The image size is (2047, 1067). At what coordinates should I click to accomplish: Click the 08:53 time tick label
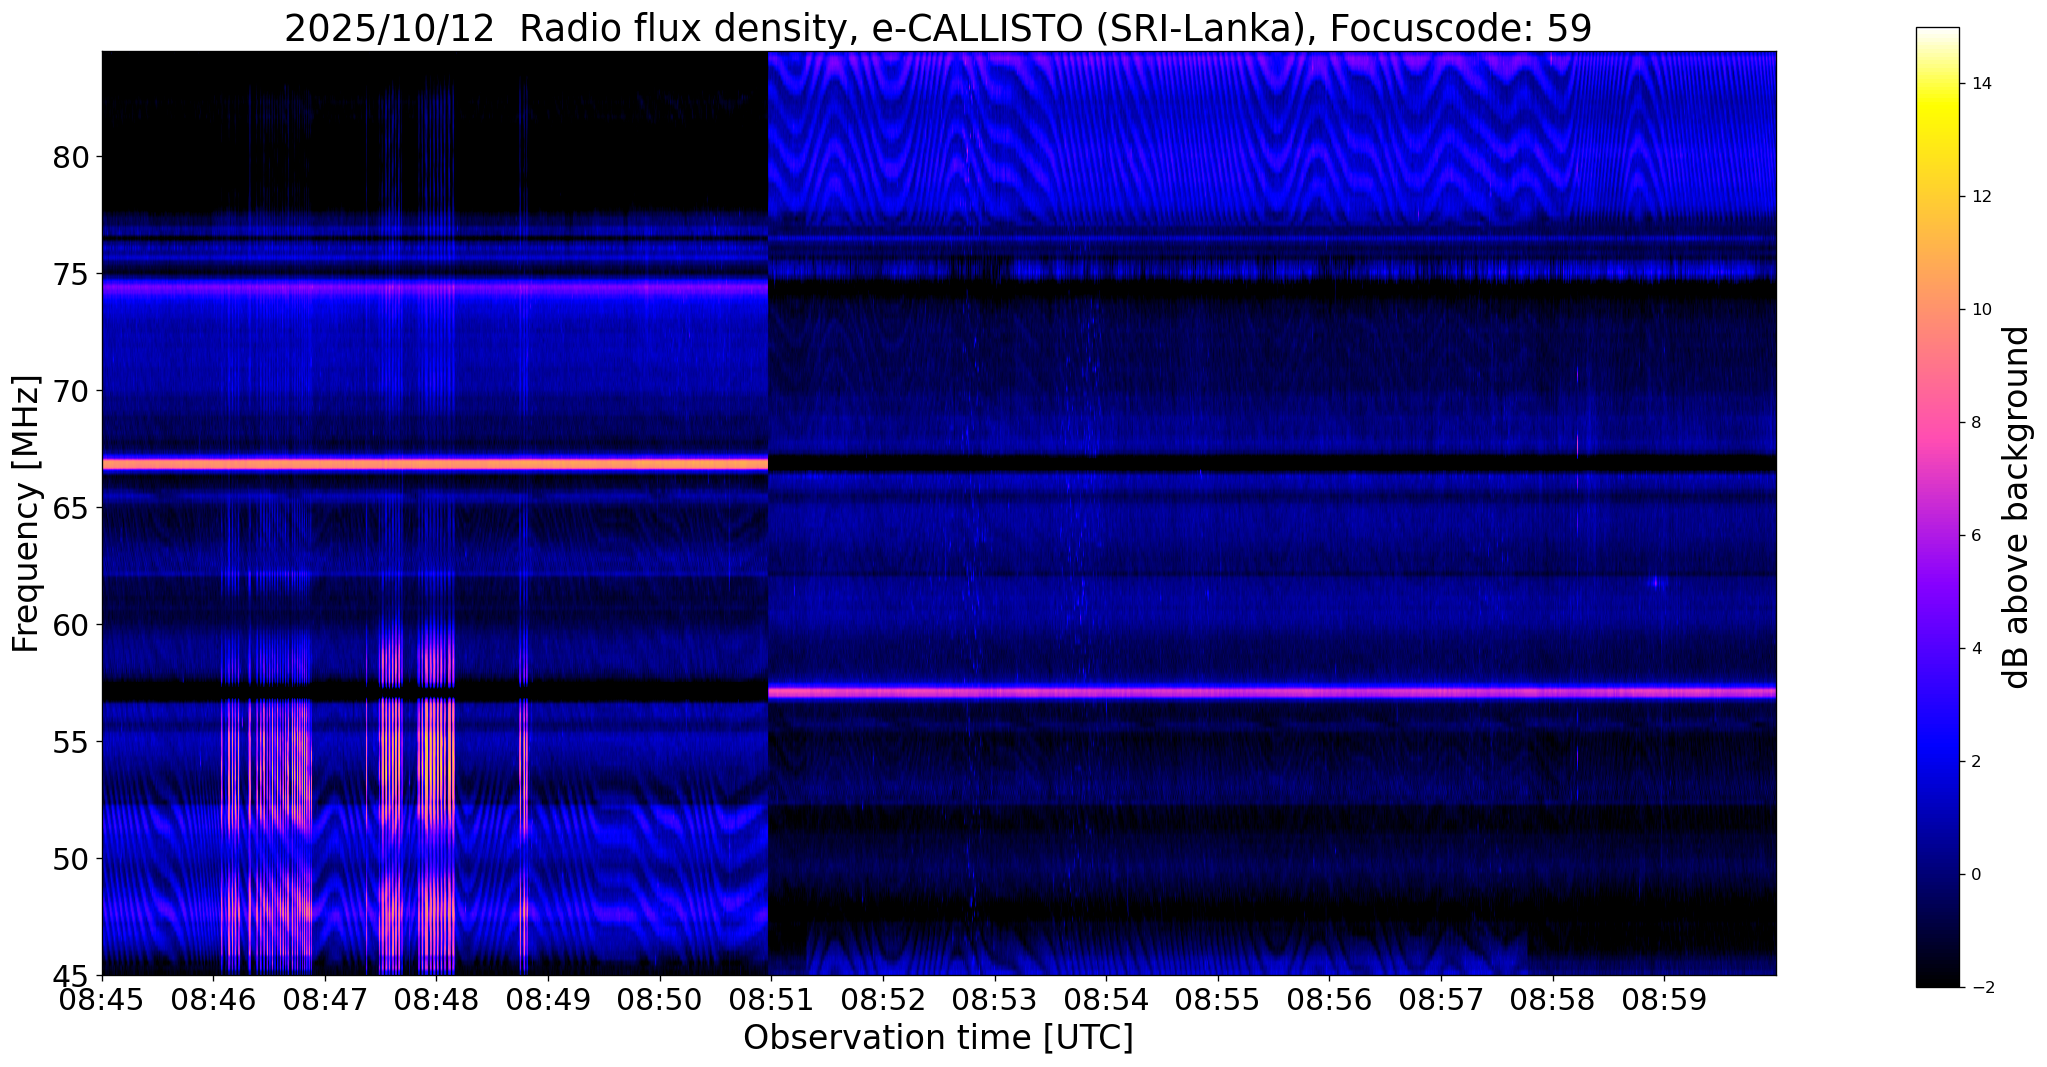pyautogui.click(x=995, y=999)
